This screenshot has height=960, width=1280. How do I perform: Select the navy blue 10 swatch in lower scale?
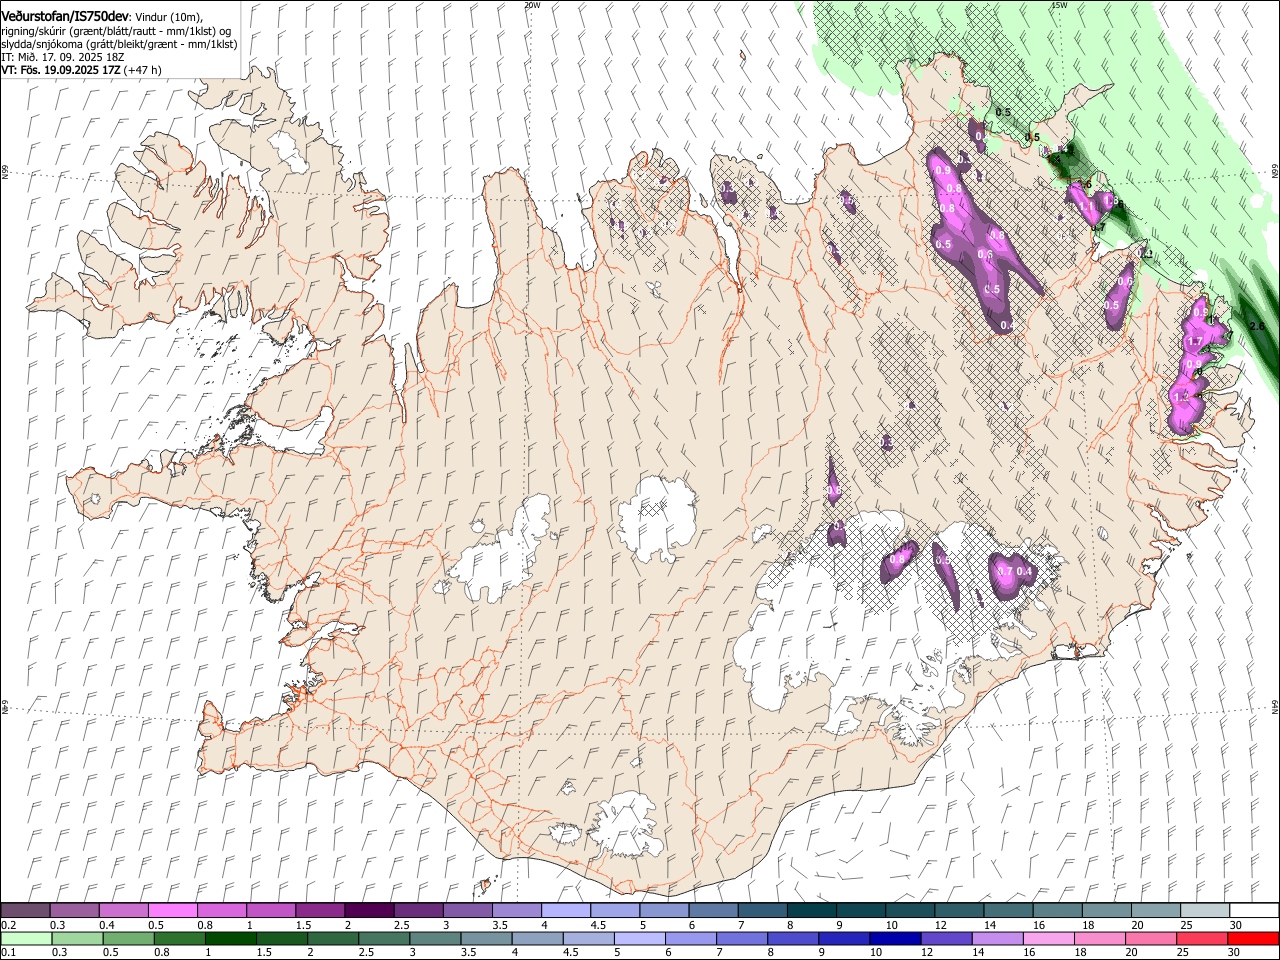(x=895, y=939)
